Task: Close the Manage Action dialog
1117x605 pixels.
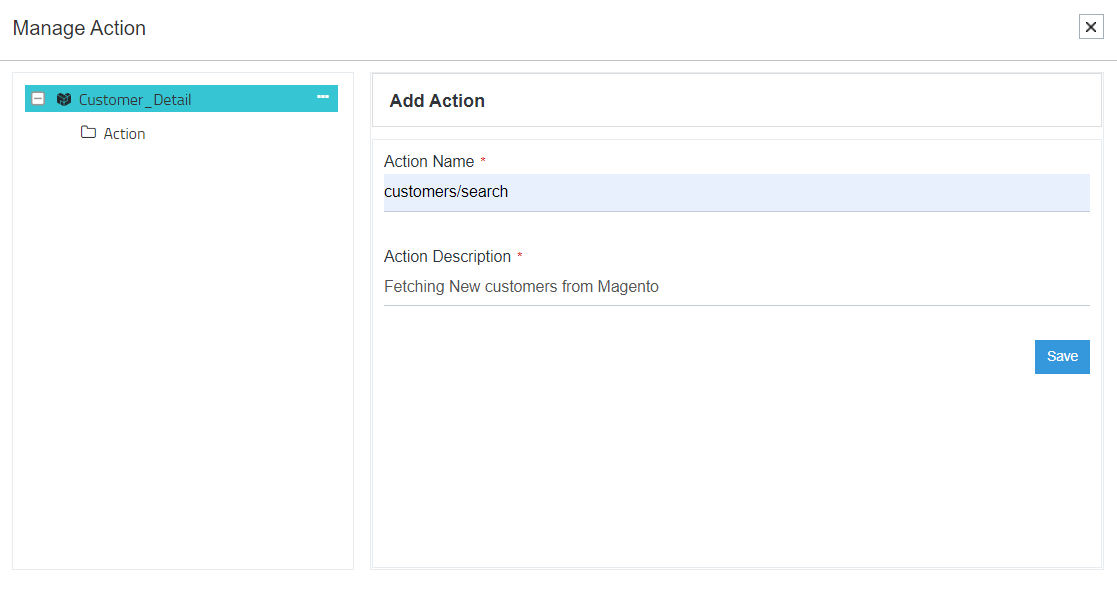Action: 1091,28
